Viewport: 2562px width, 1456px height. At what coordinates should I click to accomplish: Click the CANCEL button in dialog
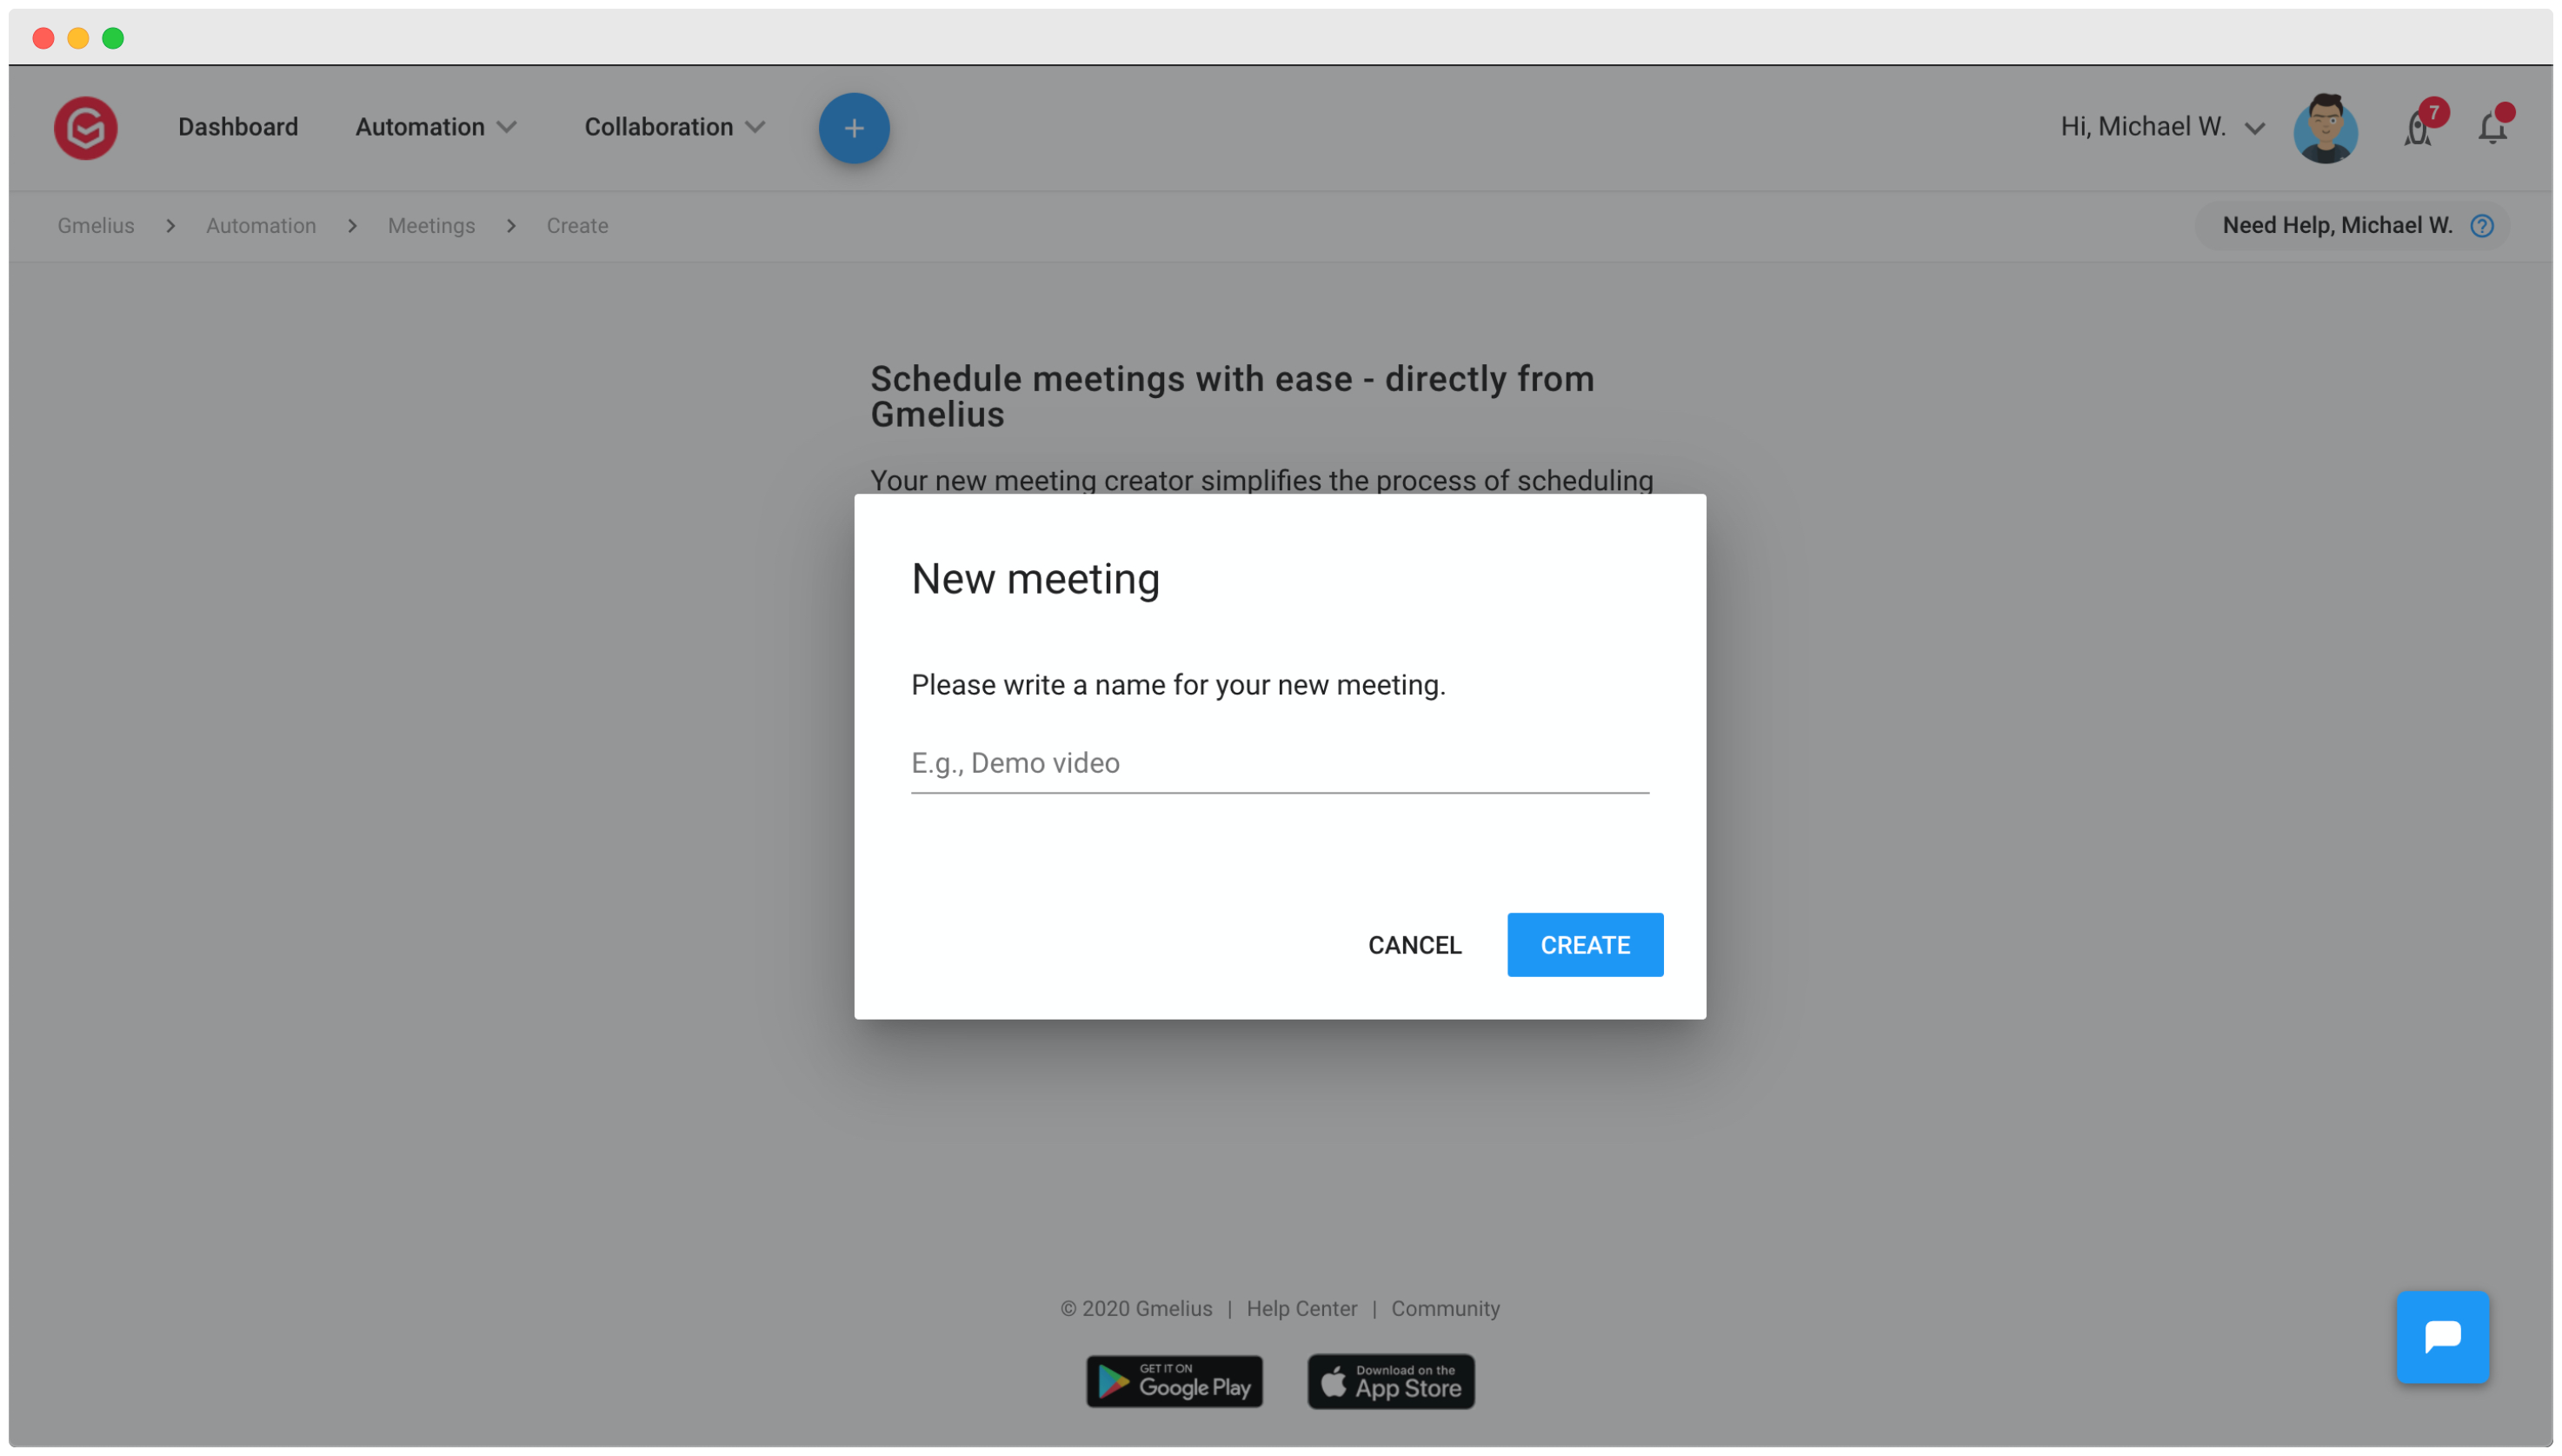pos(1415,945)
